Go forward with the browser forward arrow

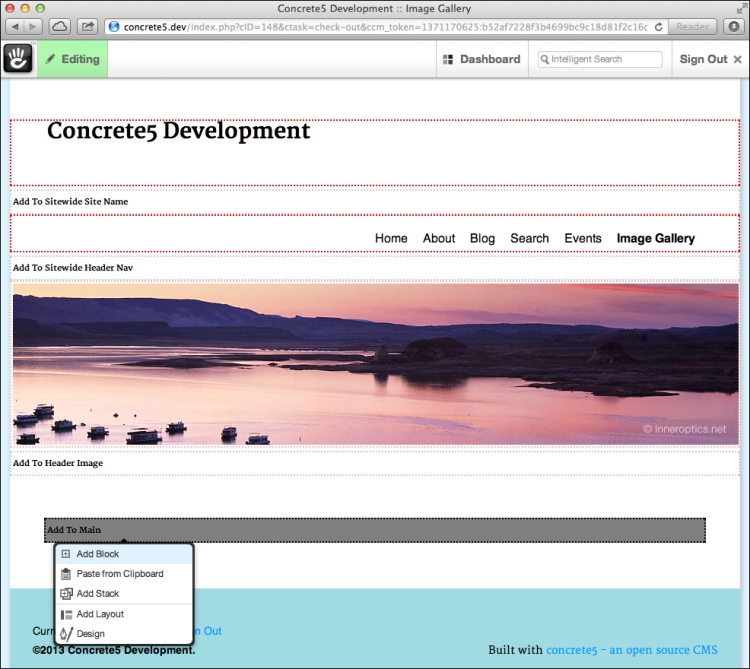pos(33,27)
